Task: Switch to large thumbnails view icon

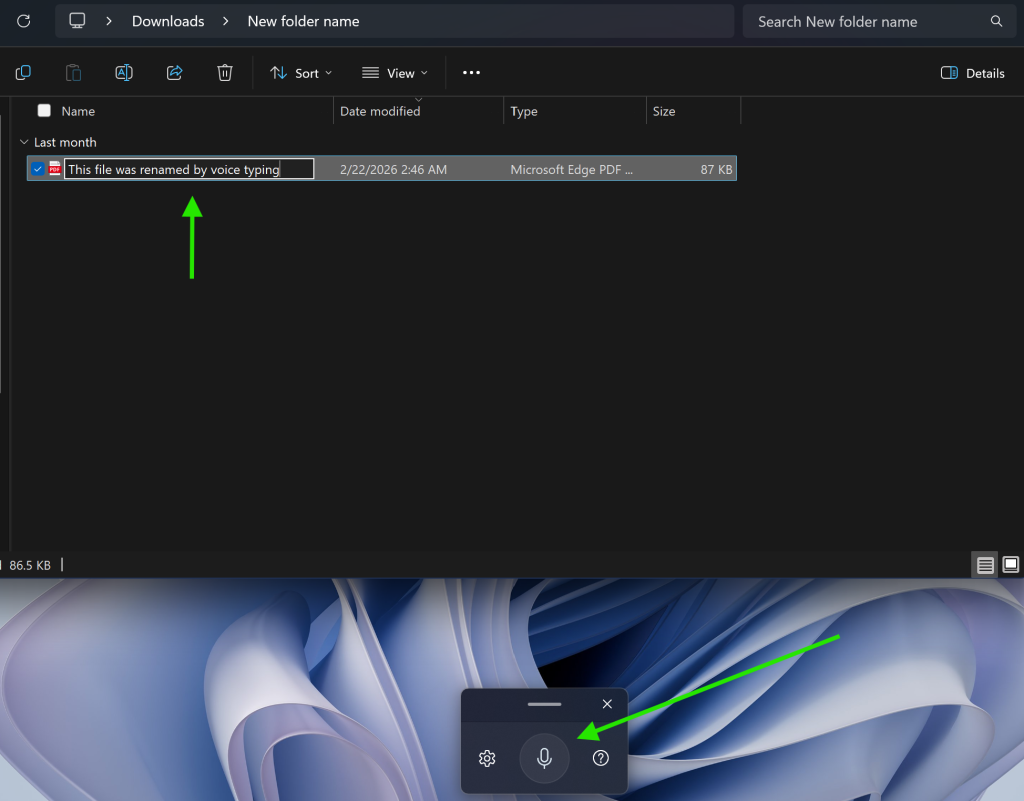Action: coord(1010,565)
